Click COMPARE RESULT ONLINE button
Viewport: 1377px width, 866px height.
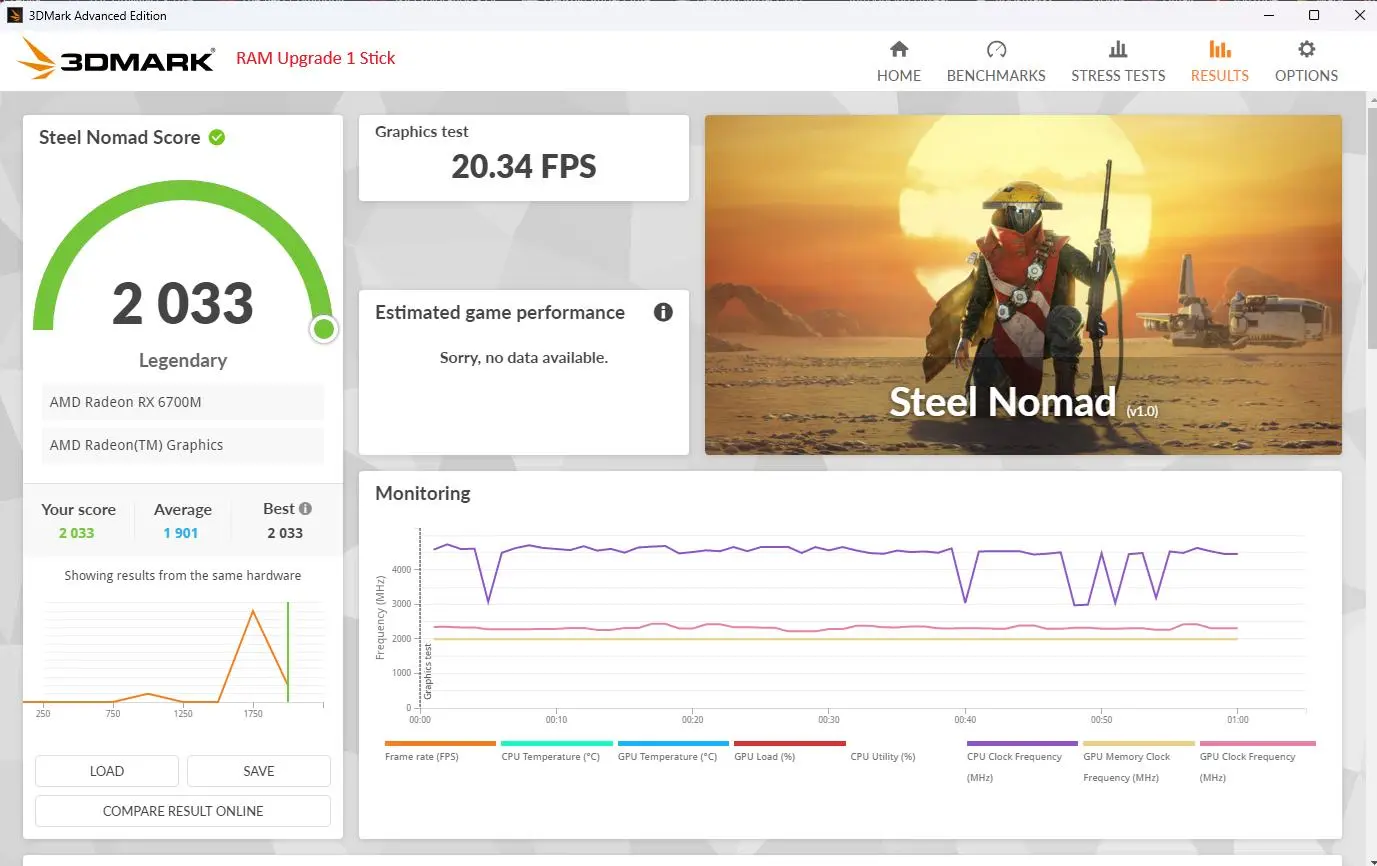tap(183, 811)
